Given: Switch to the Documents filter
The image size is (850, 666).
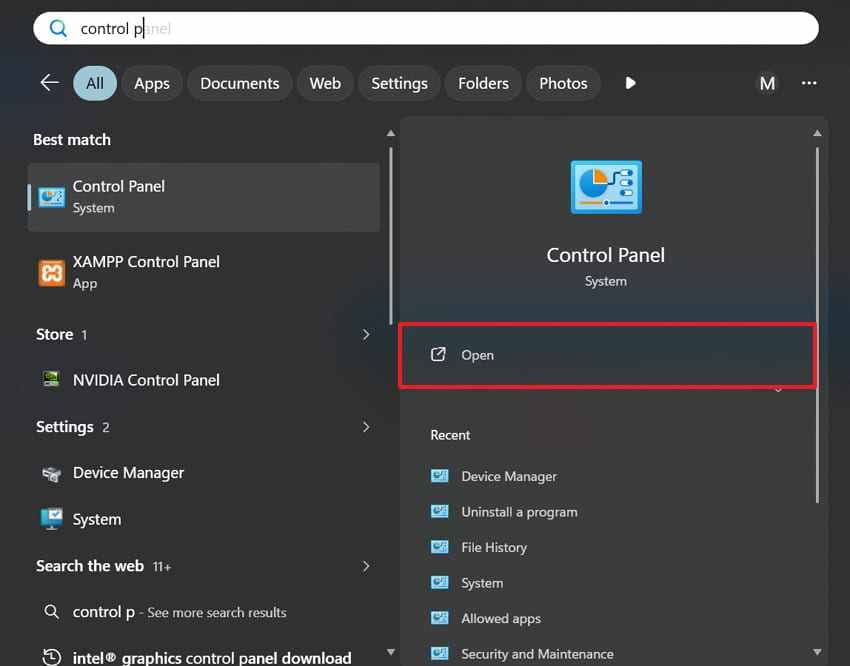Looking at the screenshot, I should click(x=240, y=83).
